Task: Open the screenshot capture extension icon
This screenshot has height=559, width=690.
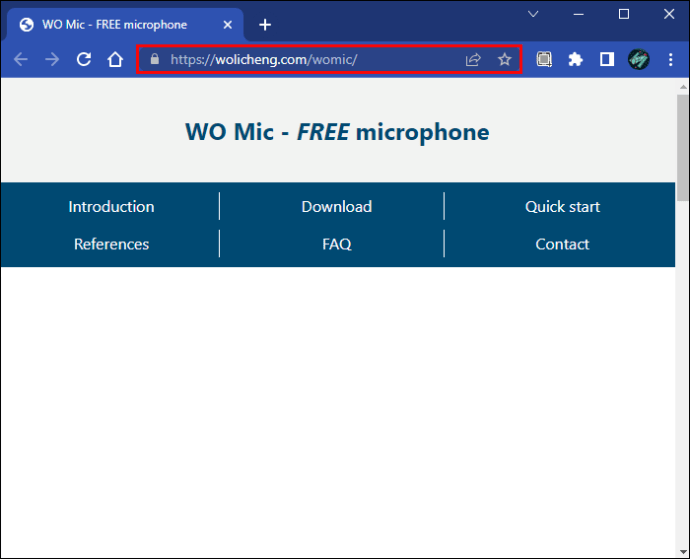Action: pos(544,59)
